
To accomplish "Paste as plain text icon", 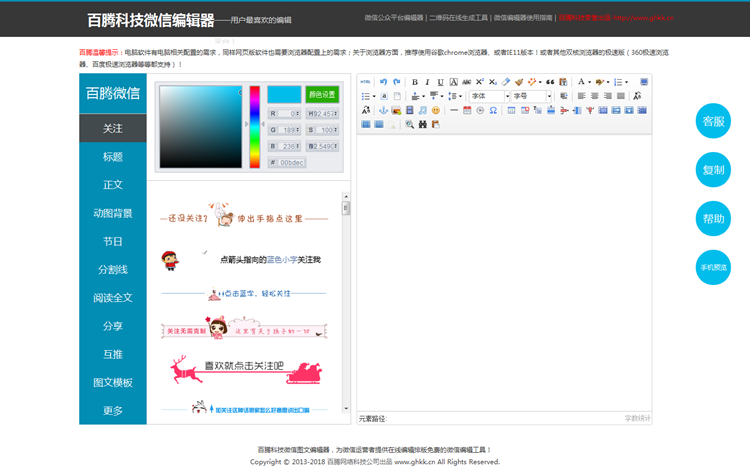I will pos(563,82).
